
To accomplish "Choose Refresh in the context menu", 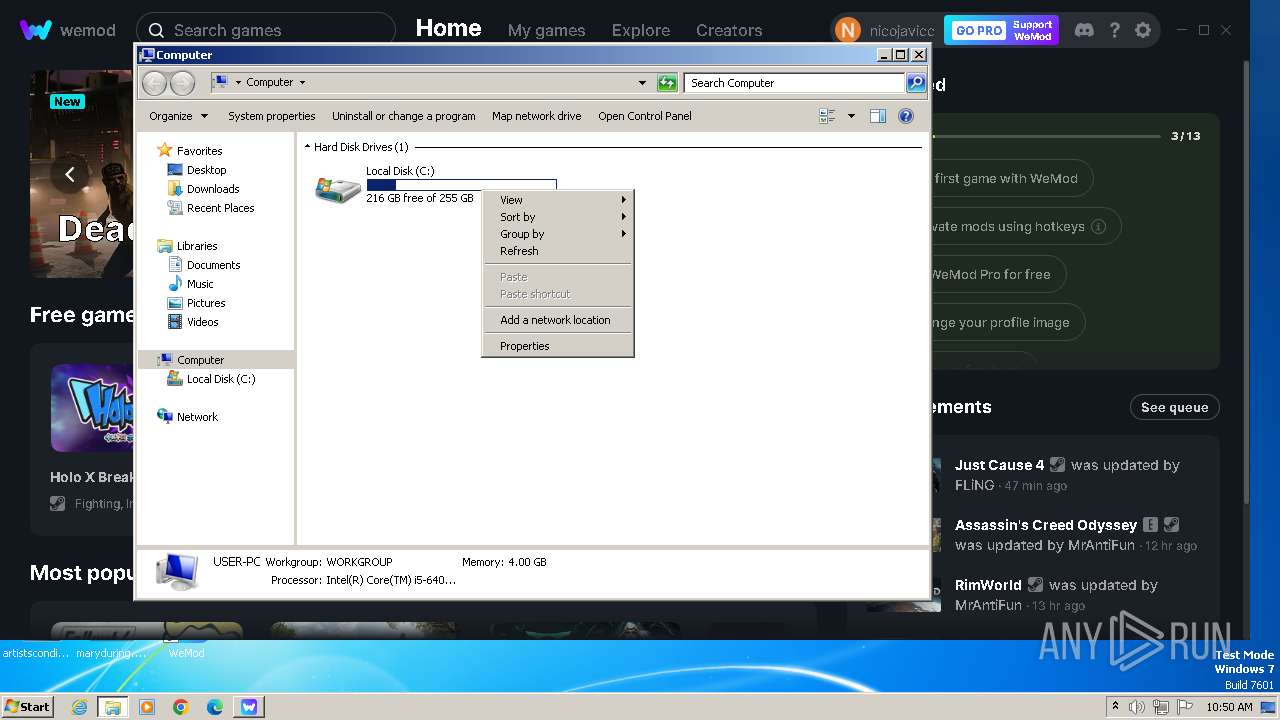I will tap(558, 251).
